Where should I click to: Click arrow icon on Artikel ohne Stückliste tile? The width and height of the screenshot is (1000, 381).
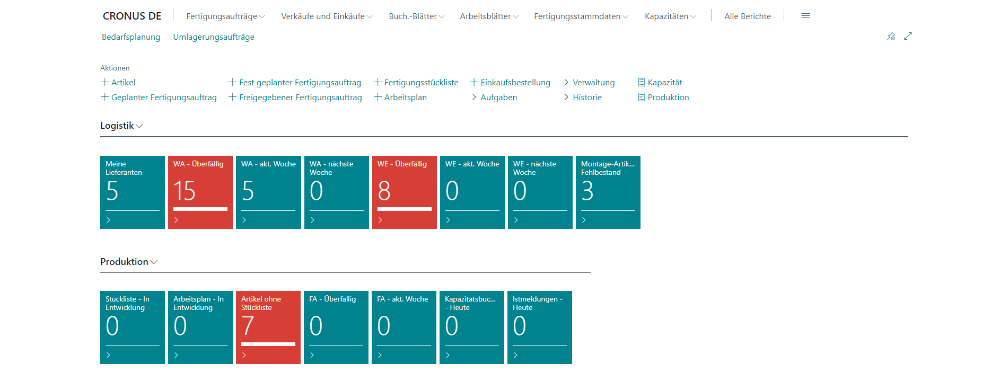tap(244, 355)
